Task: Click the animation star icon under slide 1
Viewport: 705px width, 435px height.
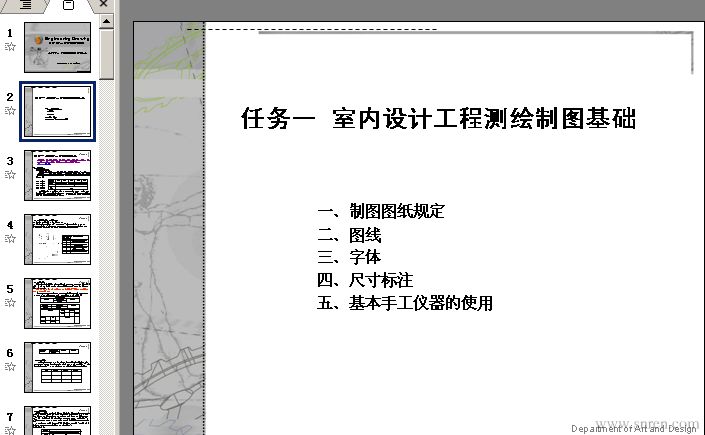Action: coord(10,46)
